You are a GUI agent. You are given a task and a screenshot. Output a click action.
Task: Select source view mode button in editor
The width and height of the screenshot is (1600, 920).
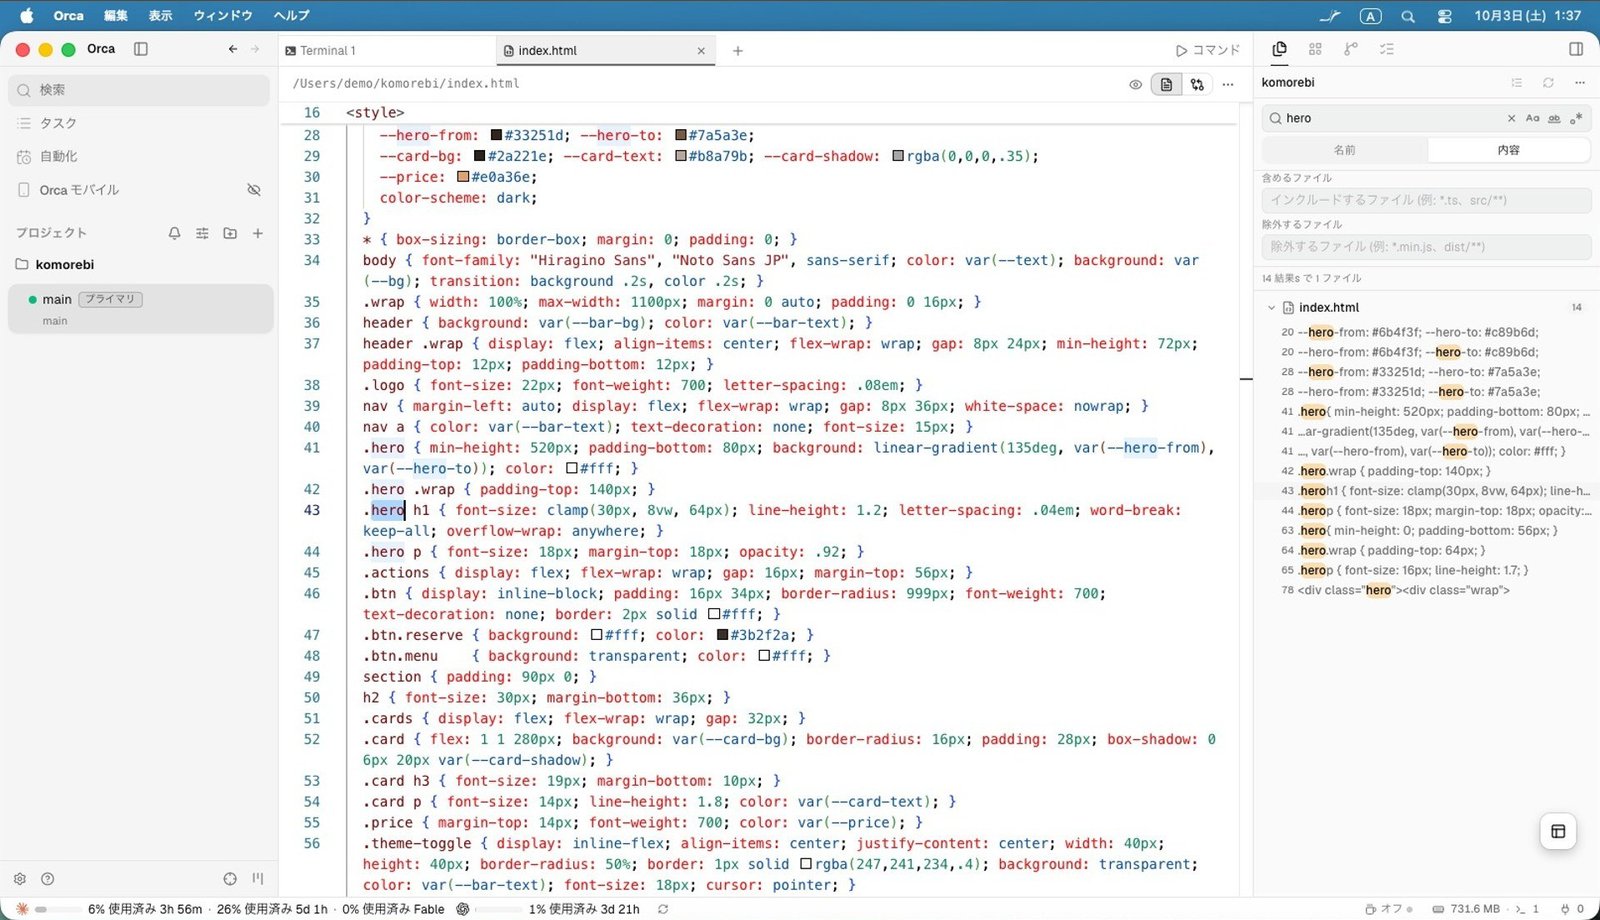pos(1166,85)
